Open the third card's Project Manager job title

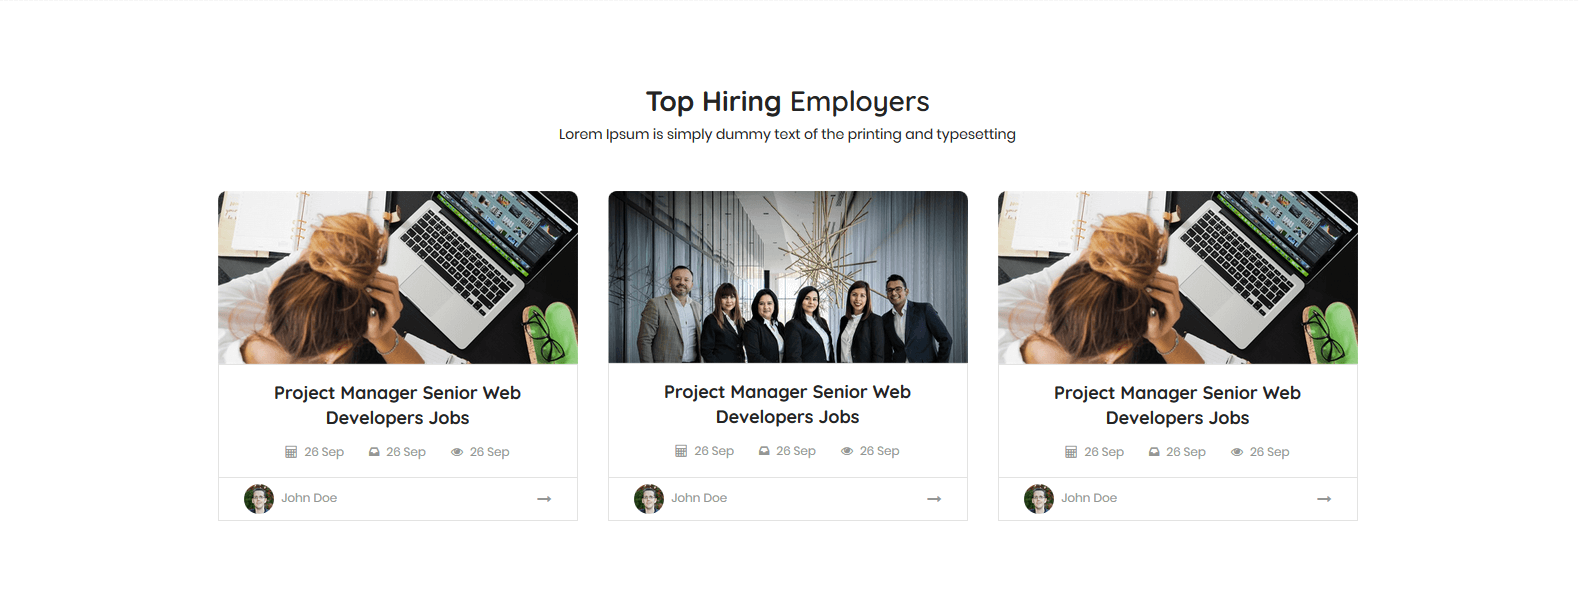(x=1178, y=405)
